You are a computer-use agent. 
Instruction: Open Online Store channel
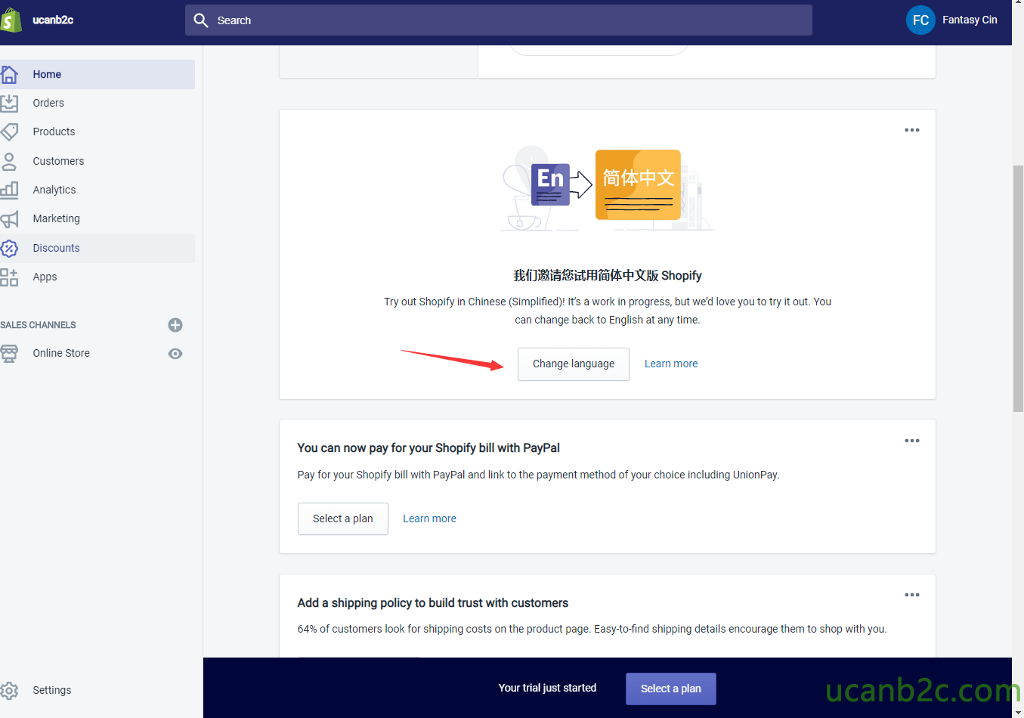61,353
